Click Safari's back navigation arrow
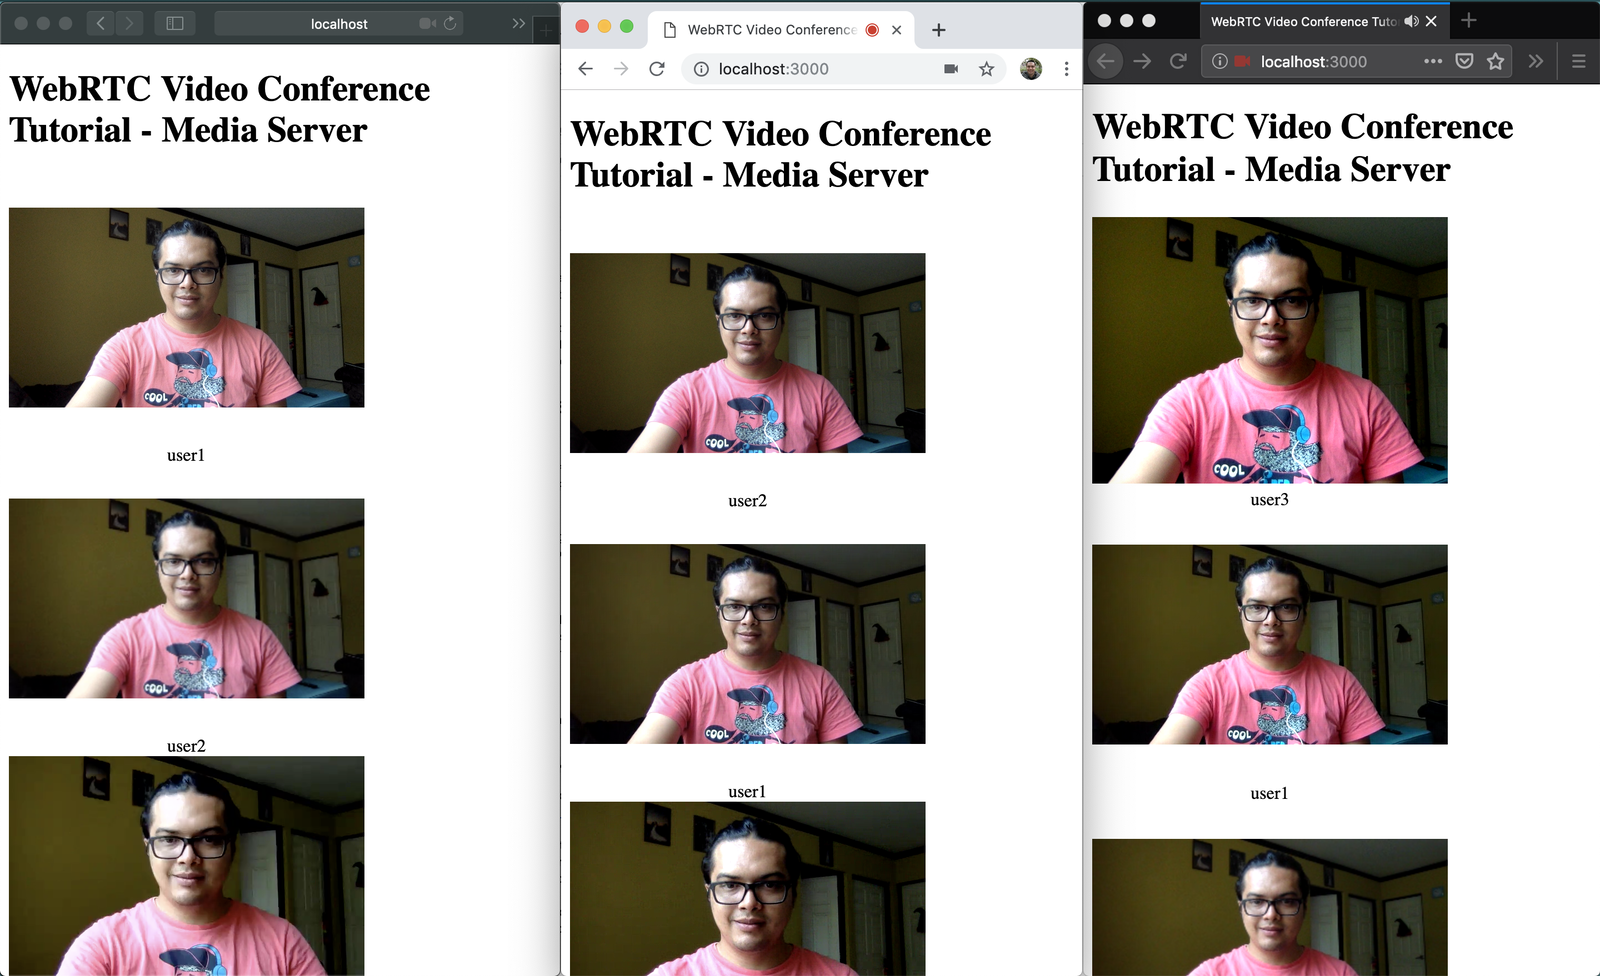 [100, 23]
